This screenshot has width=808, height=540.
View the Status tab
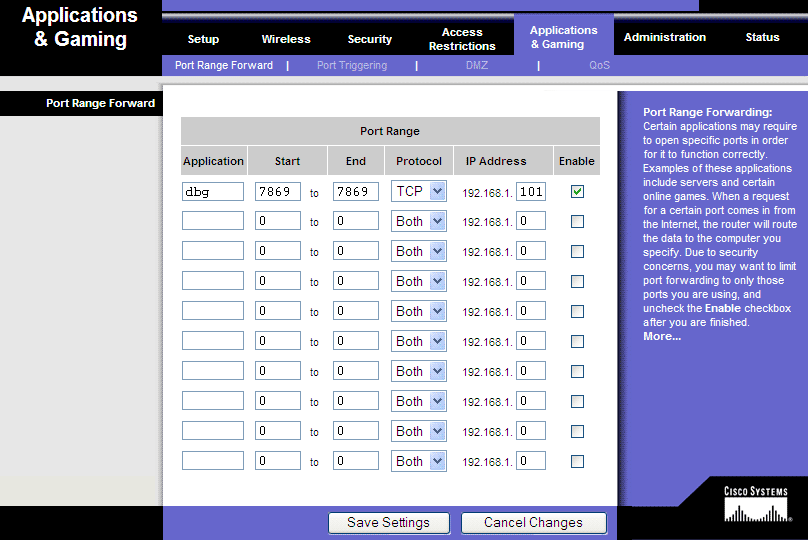762,37
